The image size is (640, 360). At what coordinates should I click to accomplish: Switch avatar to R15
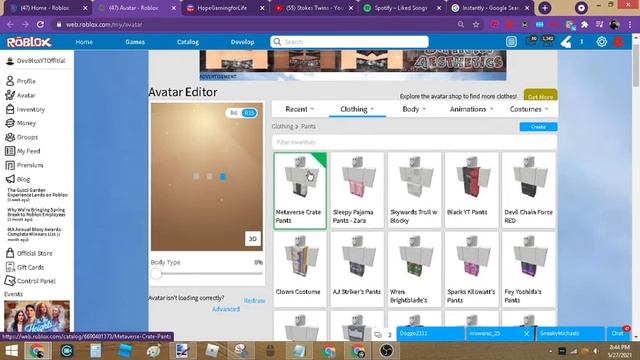[x=249, y=113]
